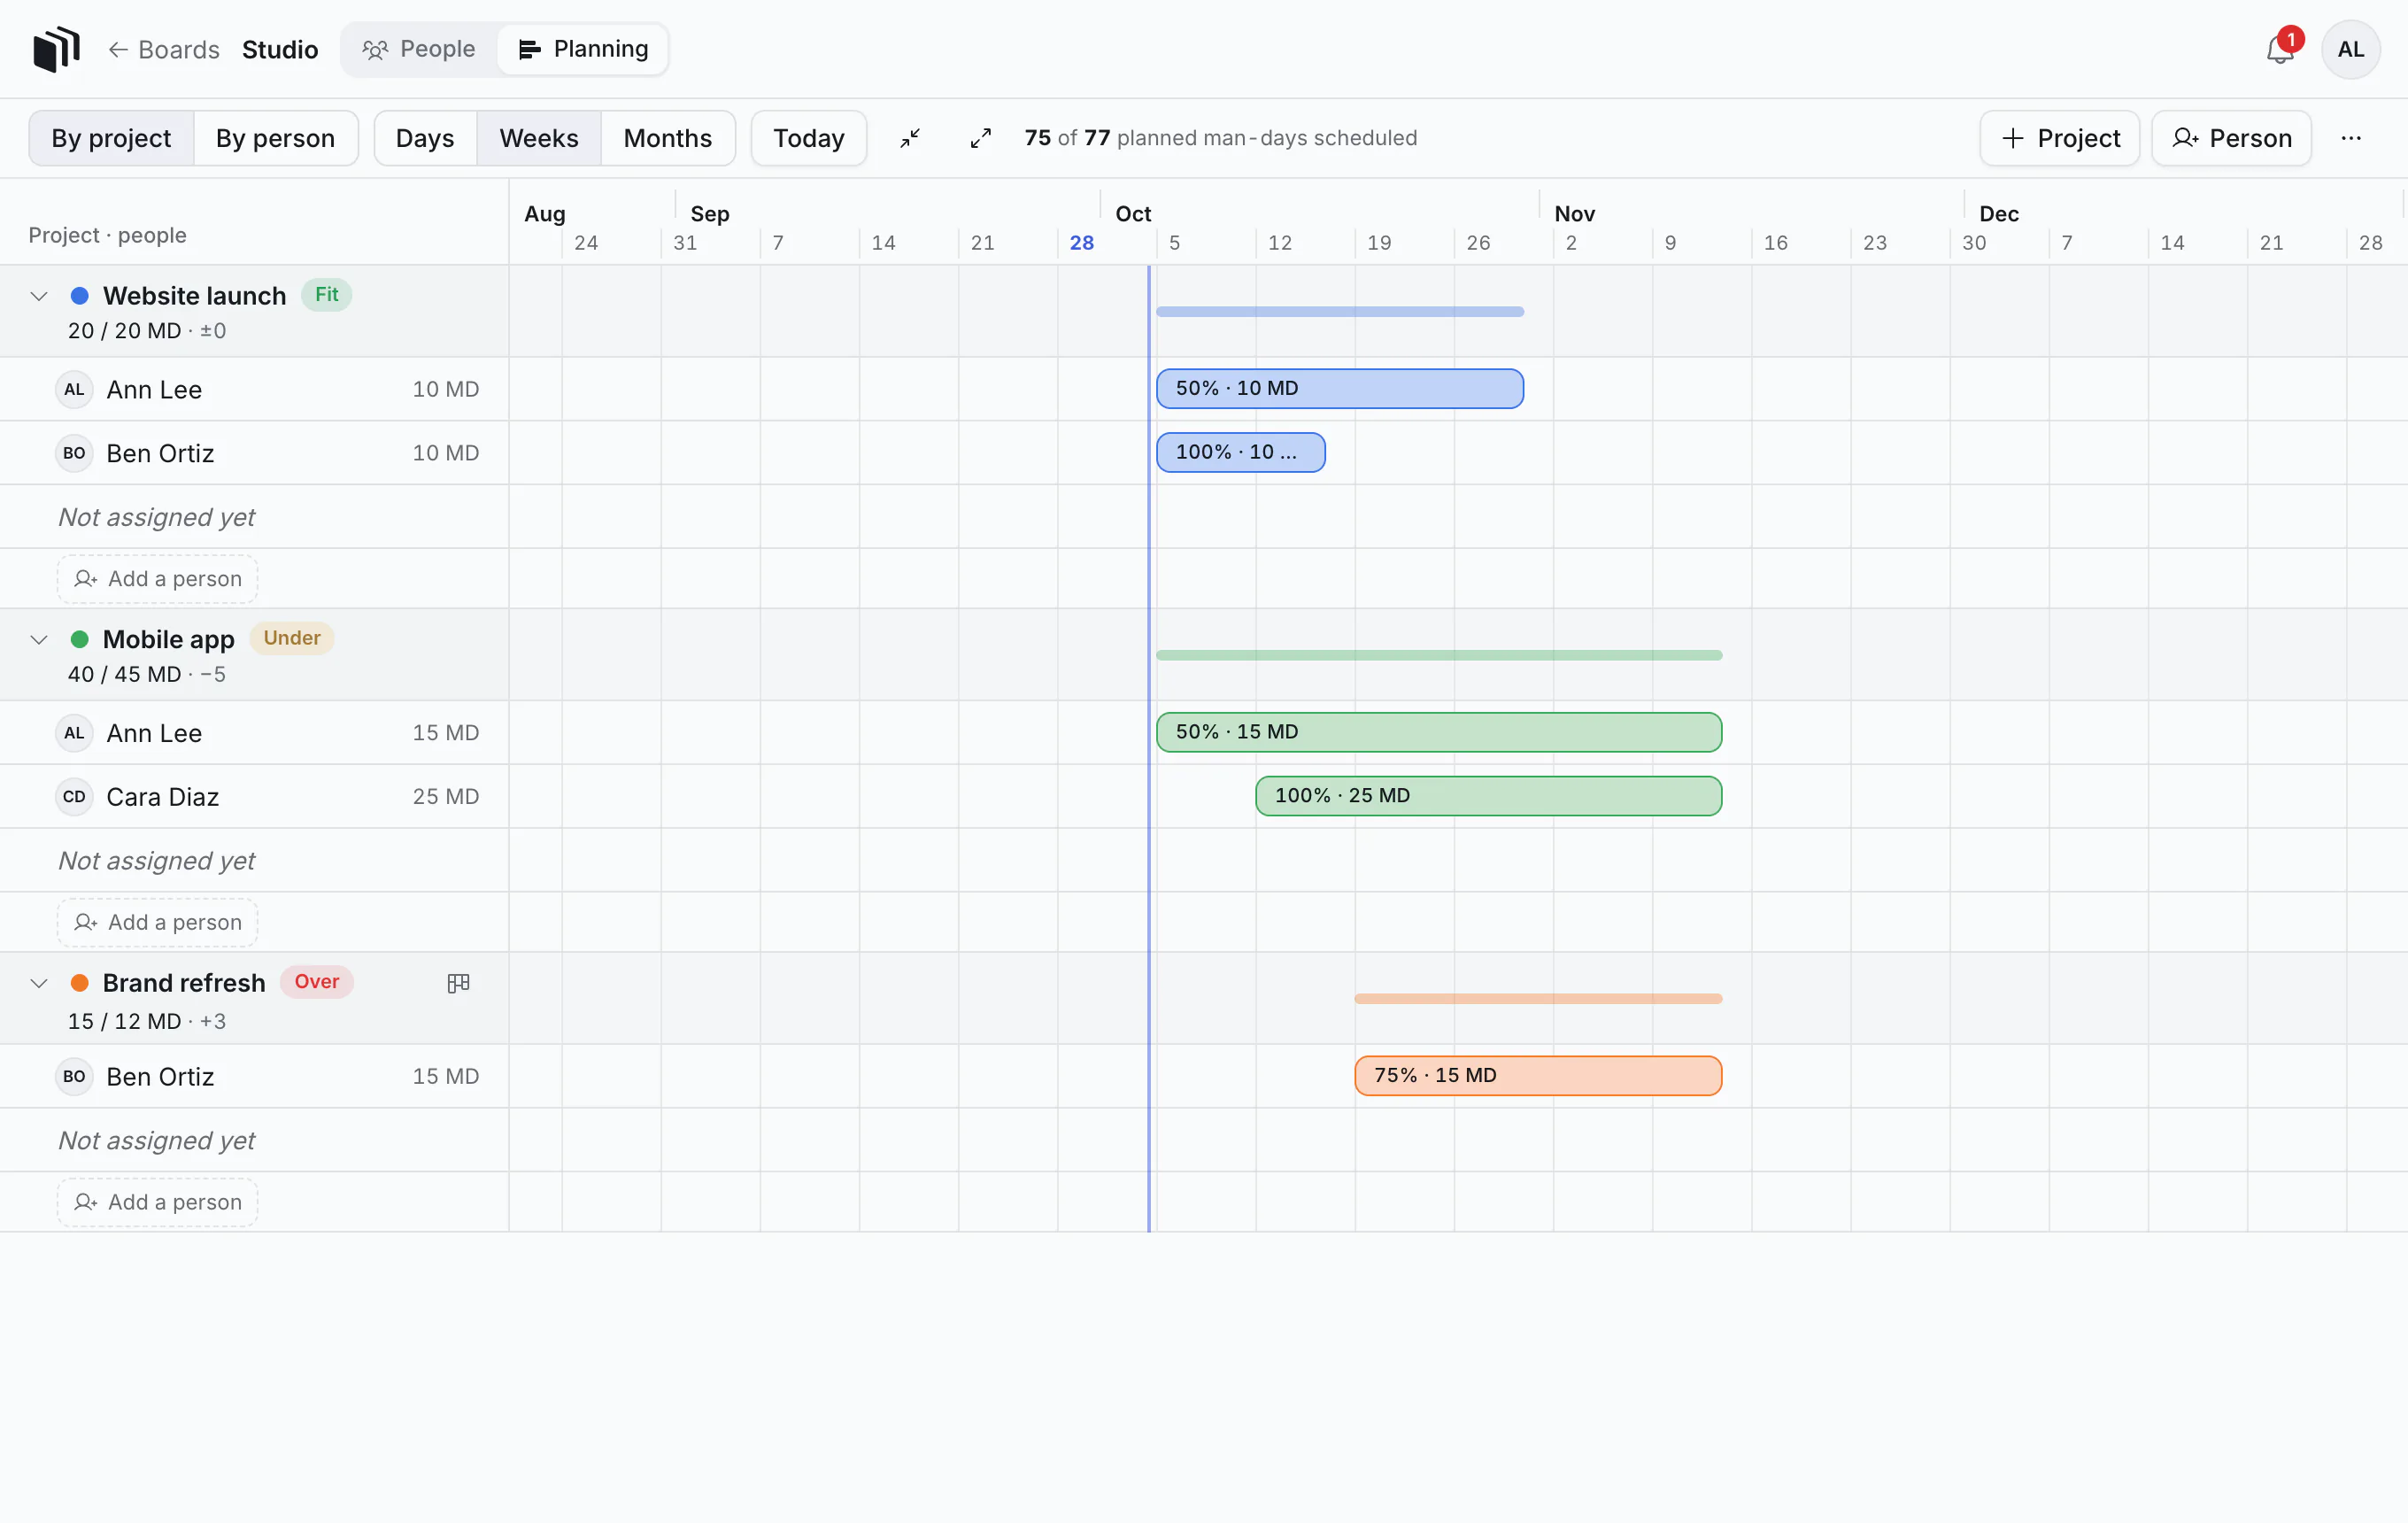Jump to Today on the timeline
This screenshot has height=1523, width=2408.
[809, 138]
